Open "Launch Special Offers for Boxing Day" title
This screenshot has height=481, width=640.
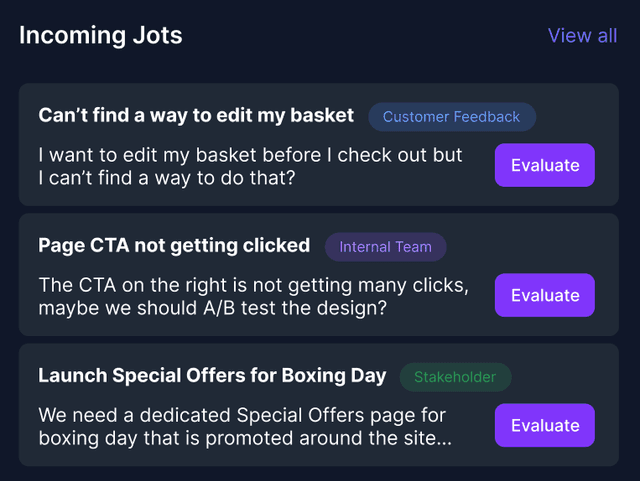[x=212, y=376]
